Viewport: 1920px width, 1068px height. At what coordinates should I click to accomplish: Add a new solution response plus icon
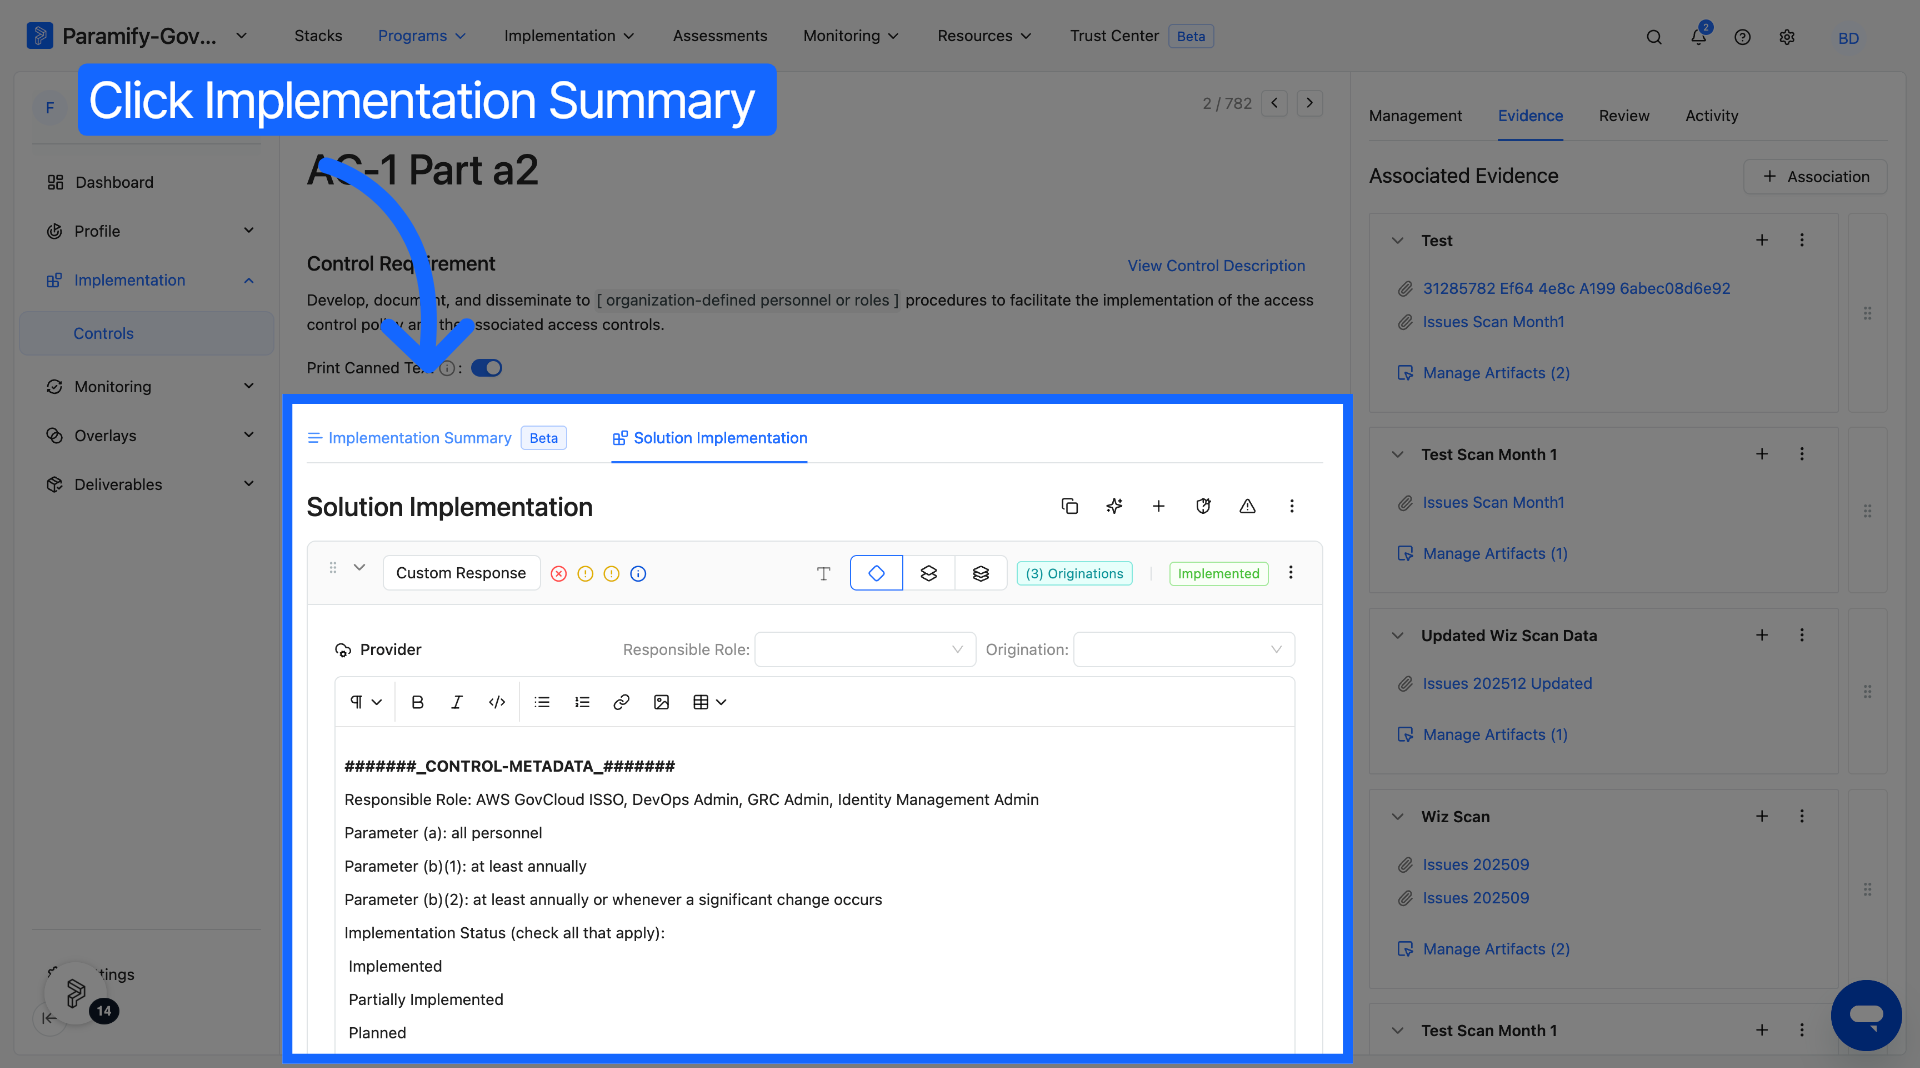tap(1159, 506)
